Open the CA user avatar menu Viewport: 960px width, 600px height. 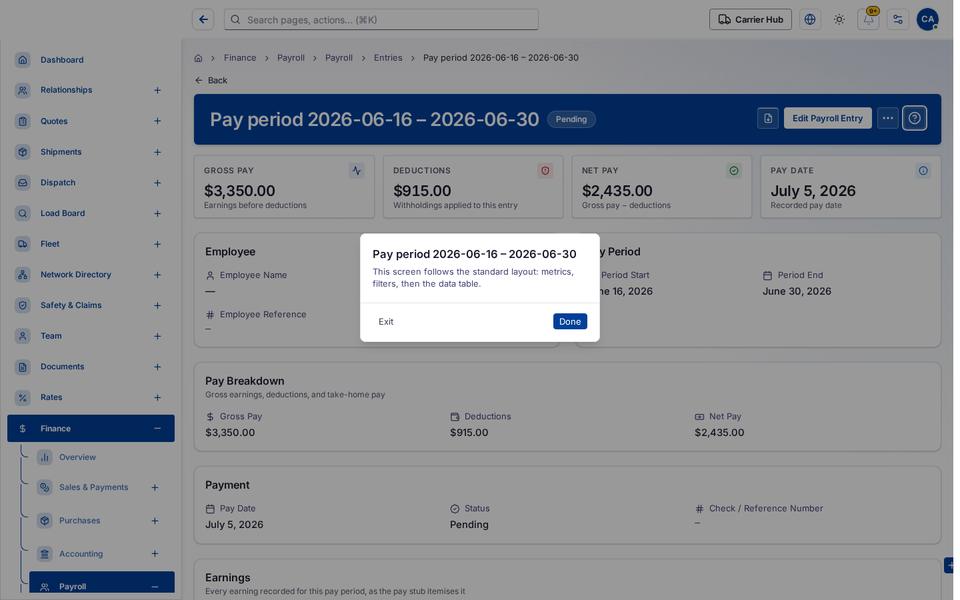[928, 20]
